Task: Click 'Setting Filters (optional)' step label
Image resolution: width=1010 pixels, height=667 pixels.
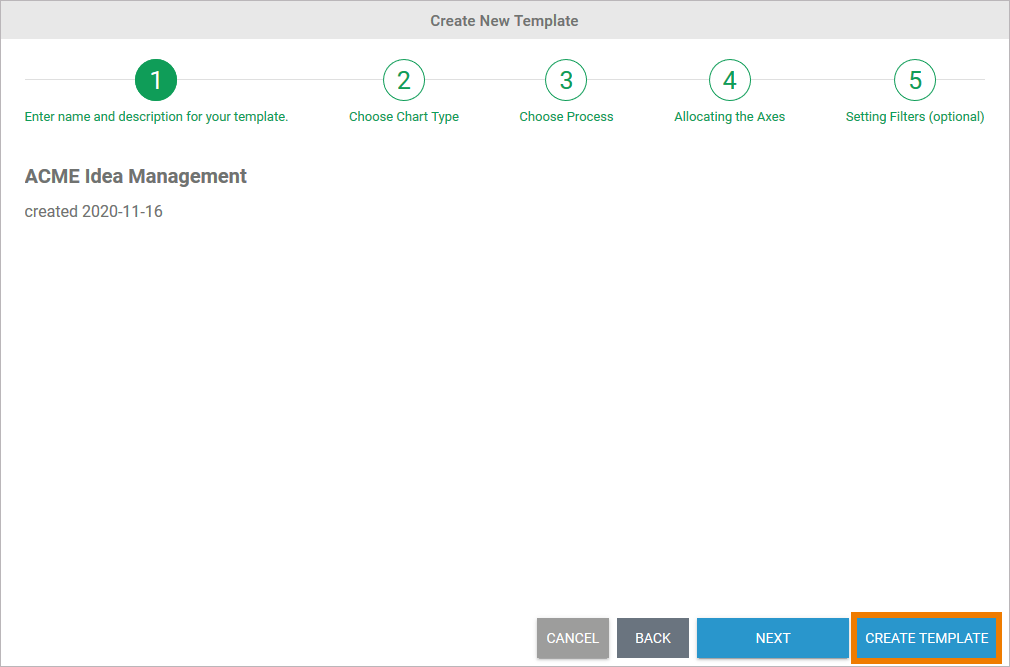Action: [x=915, y=117]
